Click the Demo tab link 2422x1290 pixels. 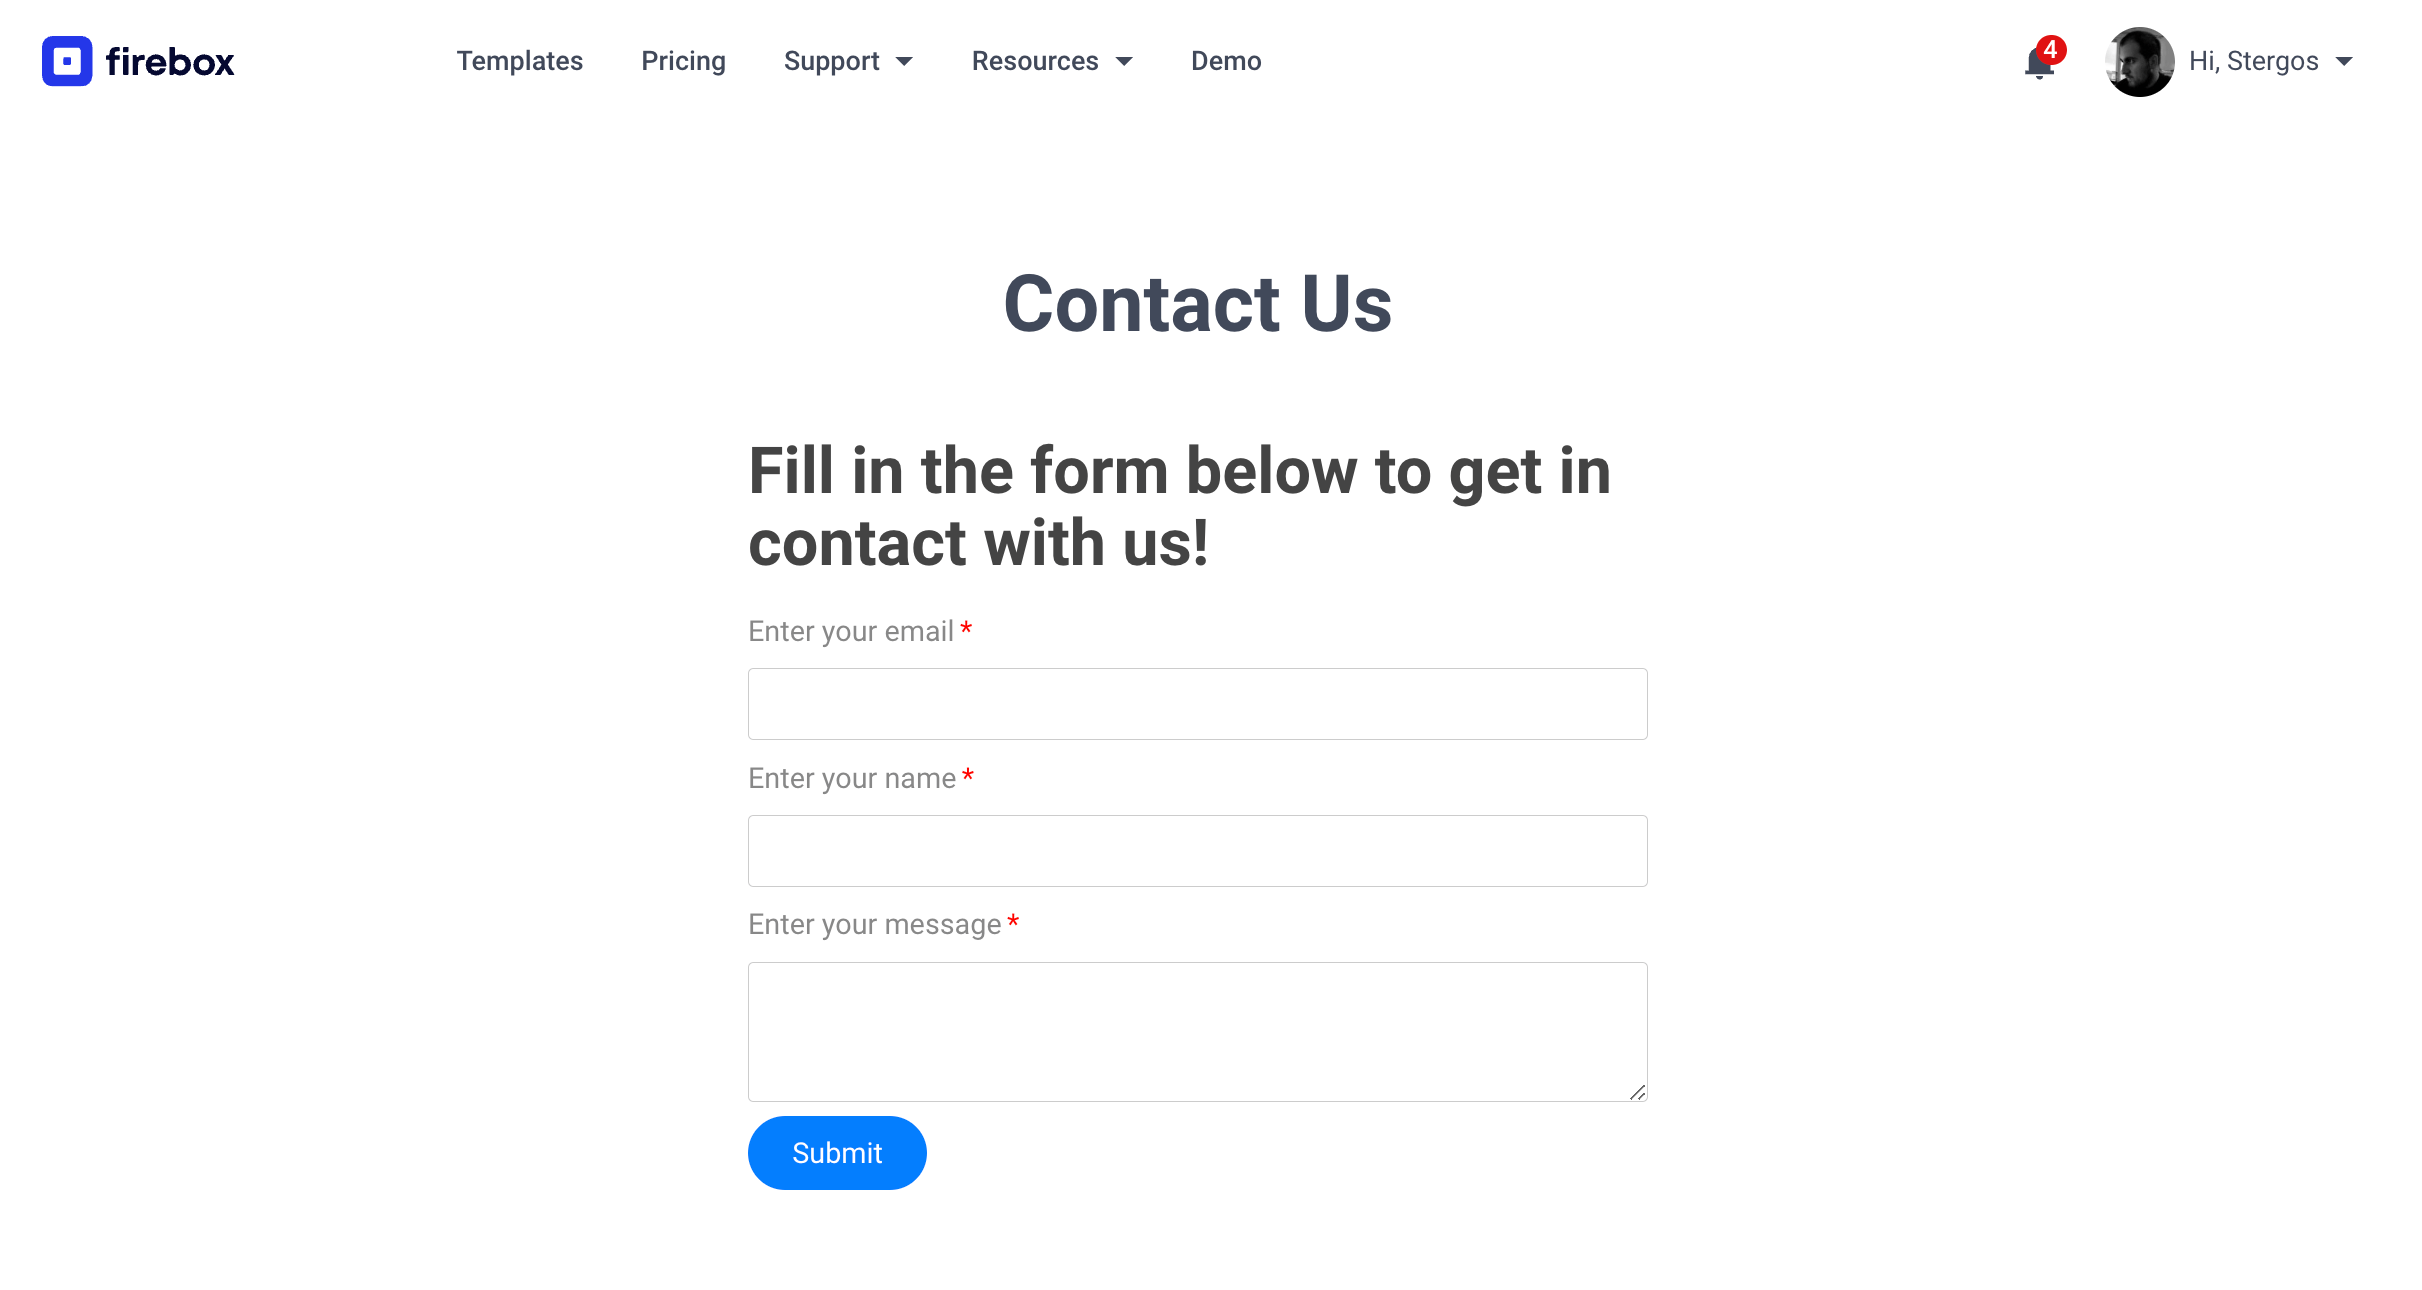coord(1224,61)
